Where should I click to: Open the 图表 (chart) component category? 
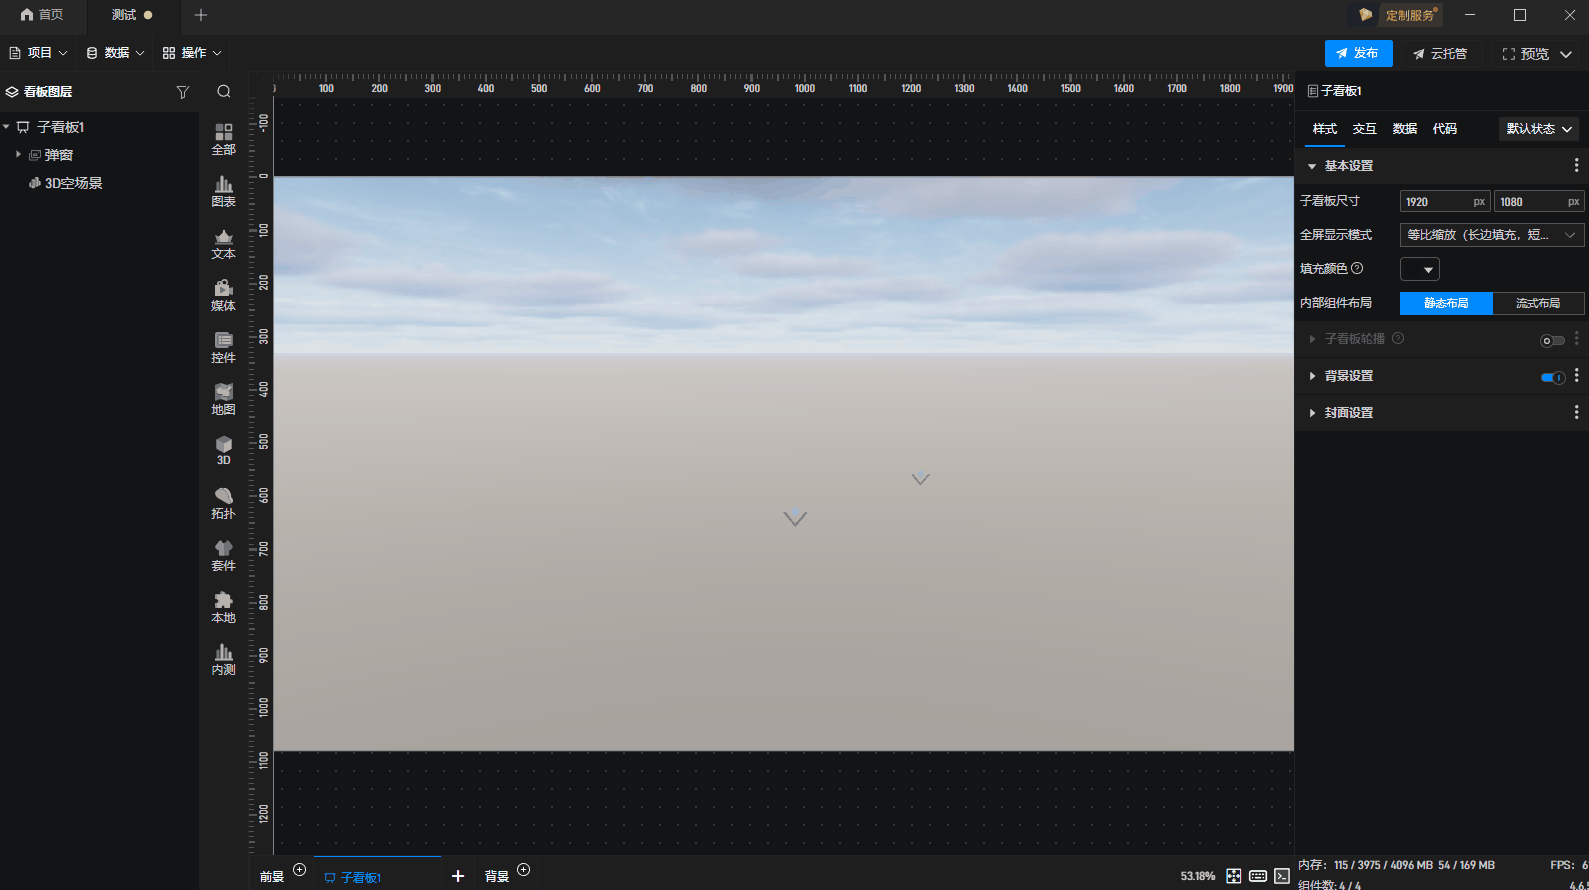click(223, 191)
